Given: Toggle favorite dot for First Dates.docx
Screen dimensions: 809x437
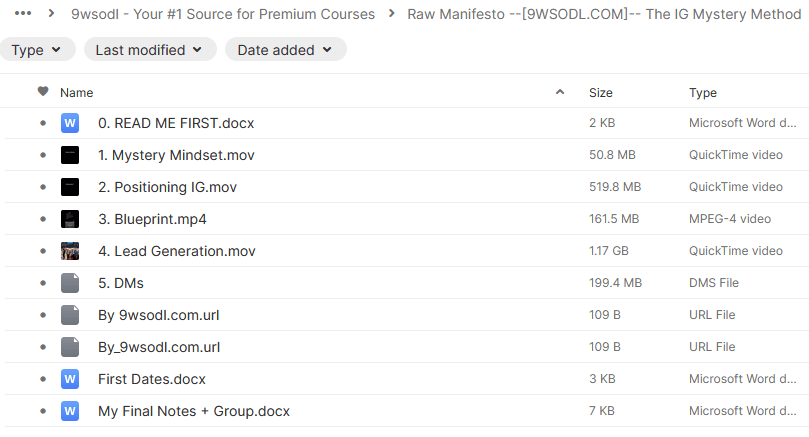Looking at the screenshot, I should (43, 379).
